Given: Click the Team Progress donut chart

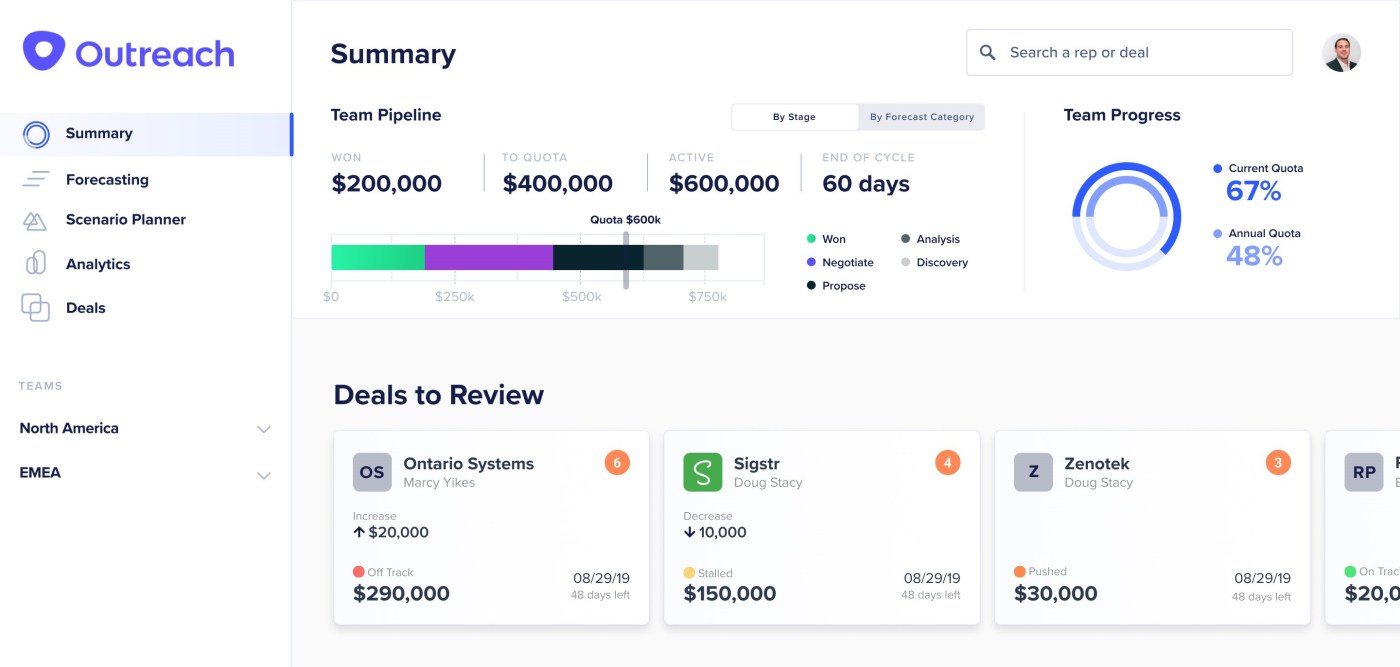Looking at the screenshot, I should click(1127, 216).
